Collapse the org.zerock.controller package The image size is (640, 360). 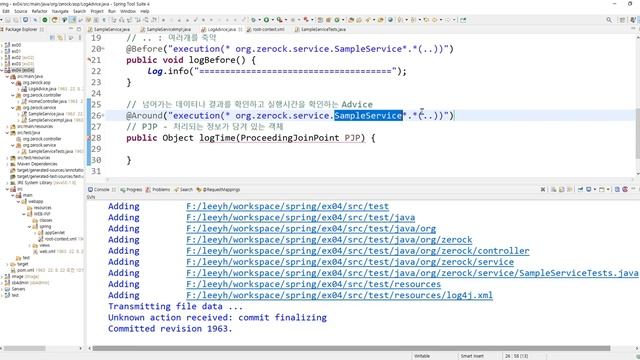coord(13,95)
